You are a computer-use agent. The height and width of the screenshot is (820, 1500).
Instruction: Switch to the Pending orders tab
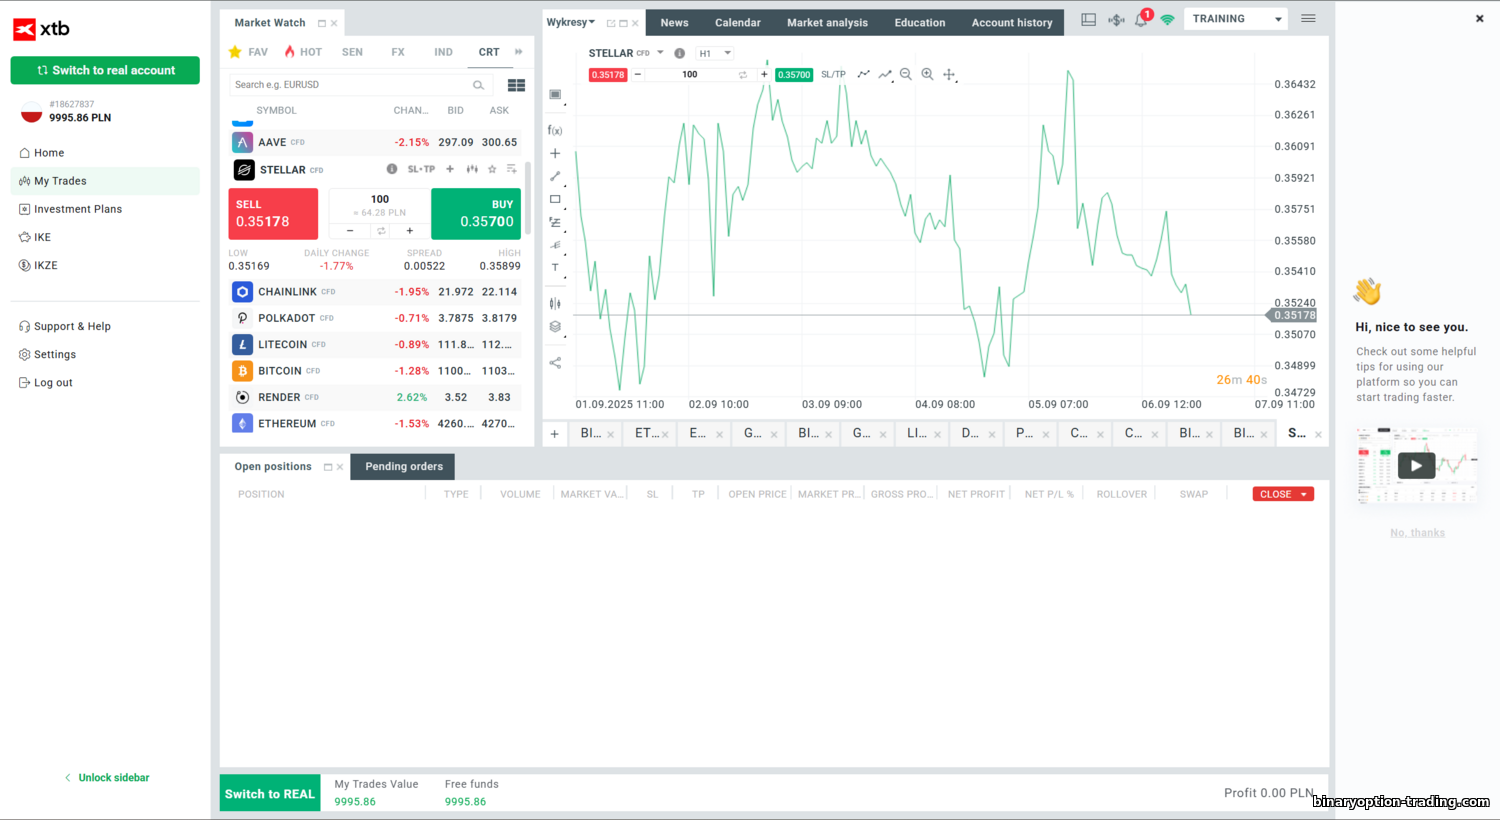click(x=403, y=467)
